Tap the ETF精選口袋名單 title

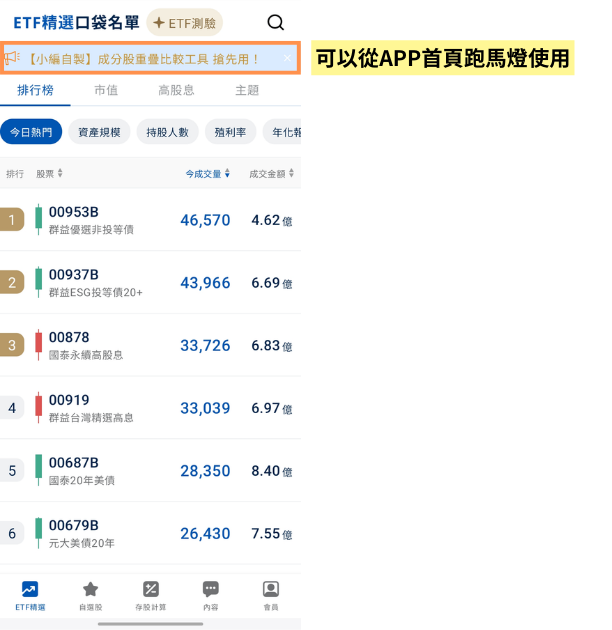76,22
